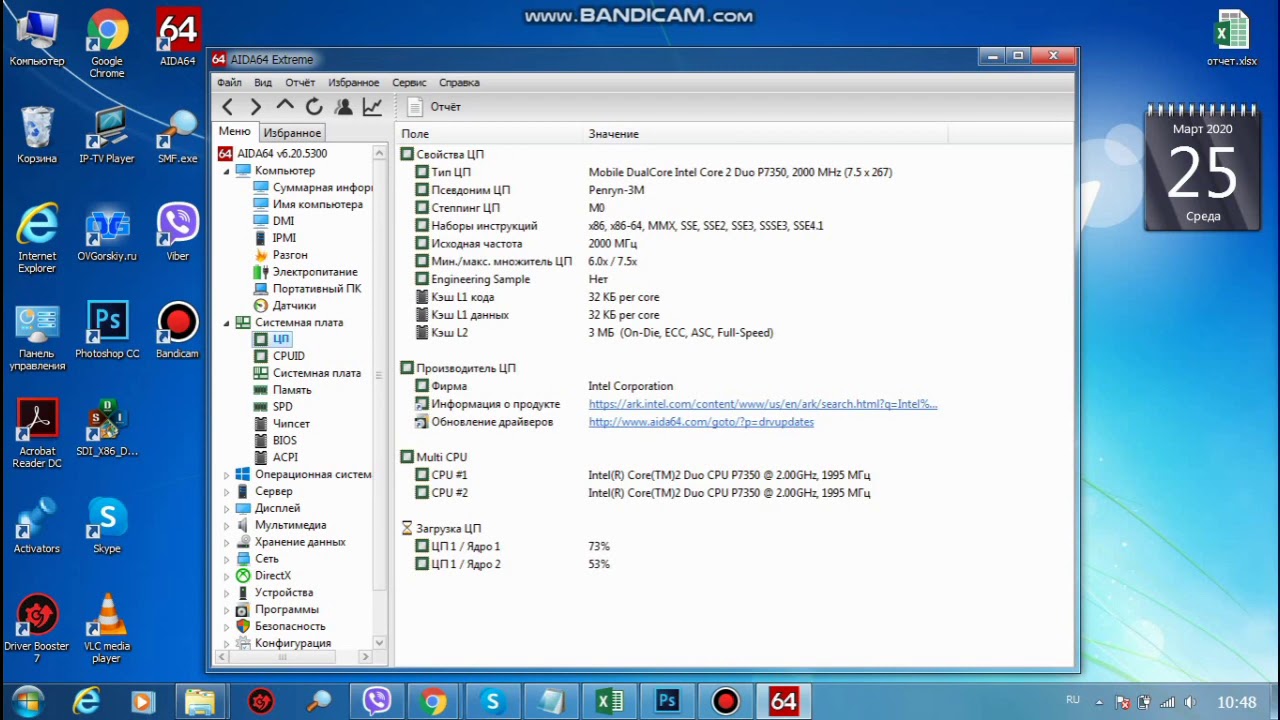This screenshot has height=720, width=1280.
Task: Open the отчет.xlsx file on desktop
Action: click(1232, 38)
